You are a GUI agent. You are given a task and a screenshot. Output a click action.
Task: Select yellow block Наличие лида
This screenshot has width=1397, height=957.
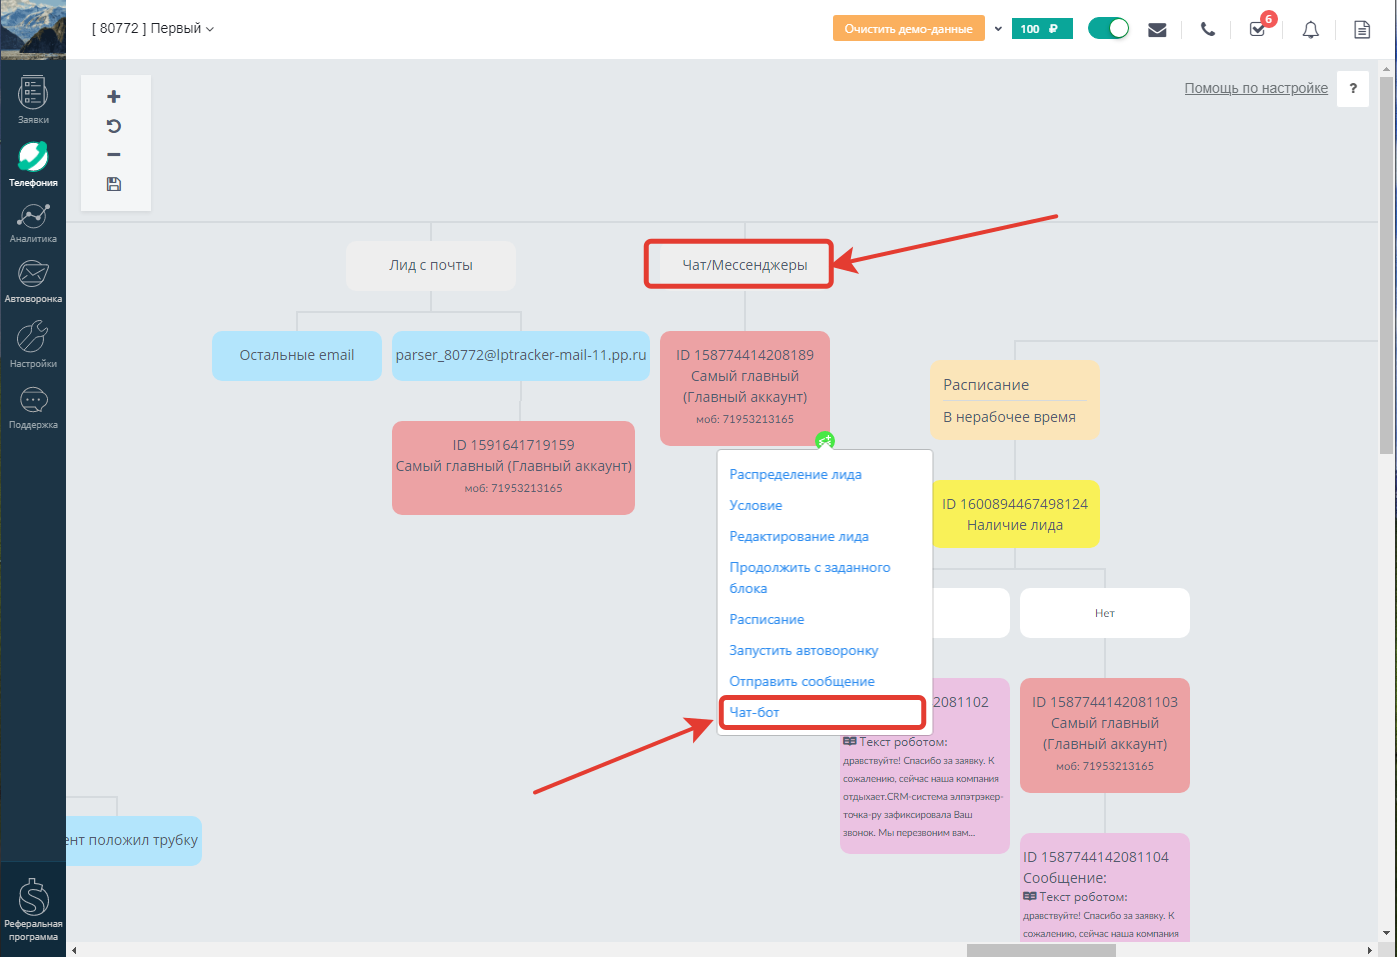coord(1015,514)
